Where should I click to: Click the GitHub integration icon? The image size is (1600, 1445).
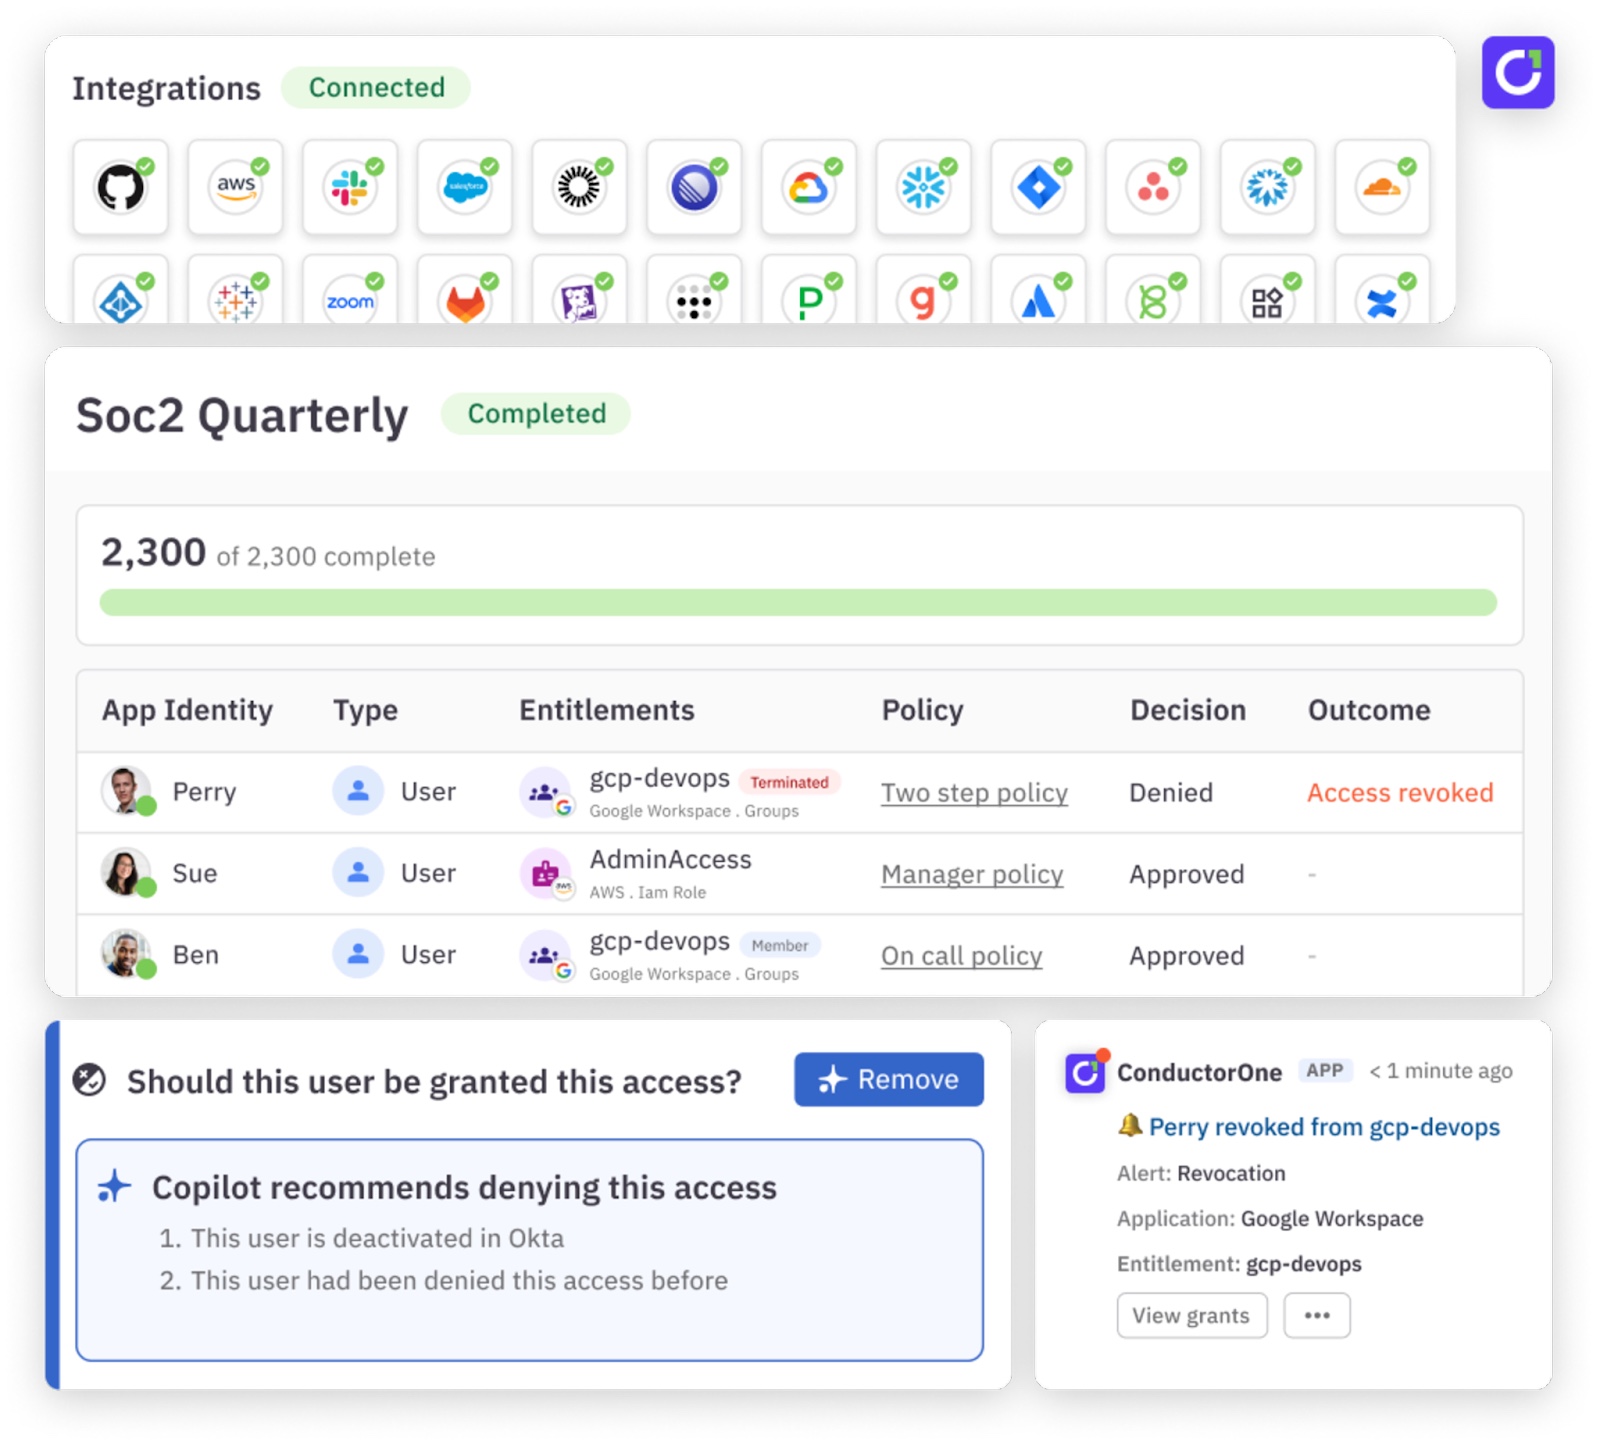pyautogui.click(x=120, y=187)
